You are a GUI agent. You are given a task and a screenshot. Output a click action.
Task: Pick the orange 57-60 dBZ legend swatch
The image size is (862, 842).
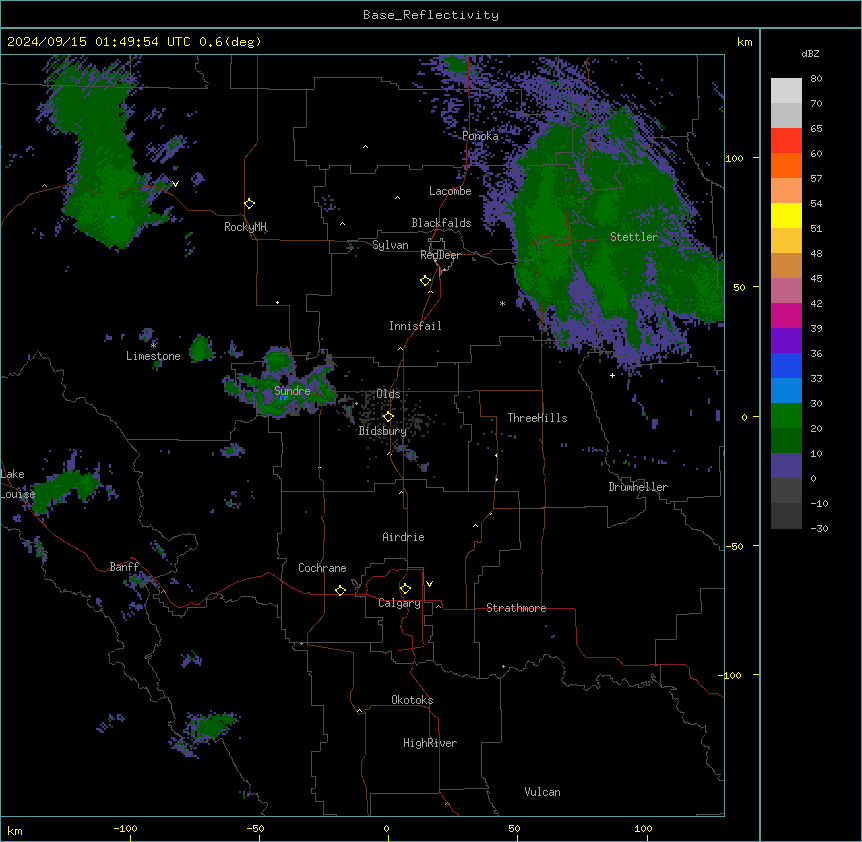pyautogui.click(x=786, y=165)
